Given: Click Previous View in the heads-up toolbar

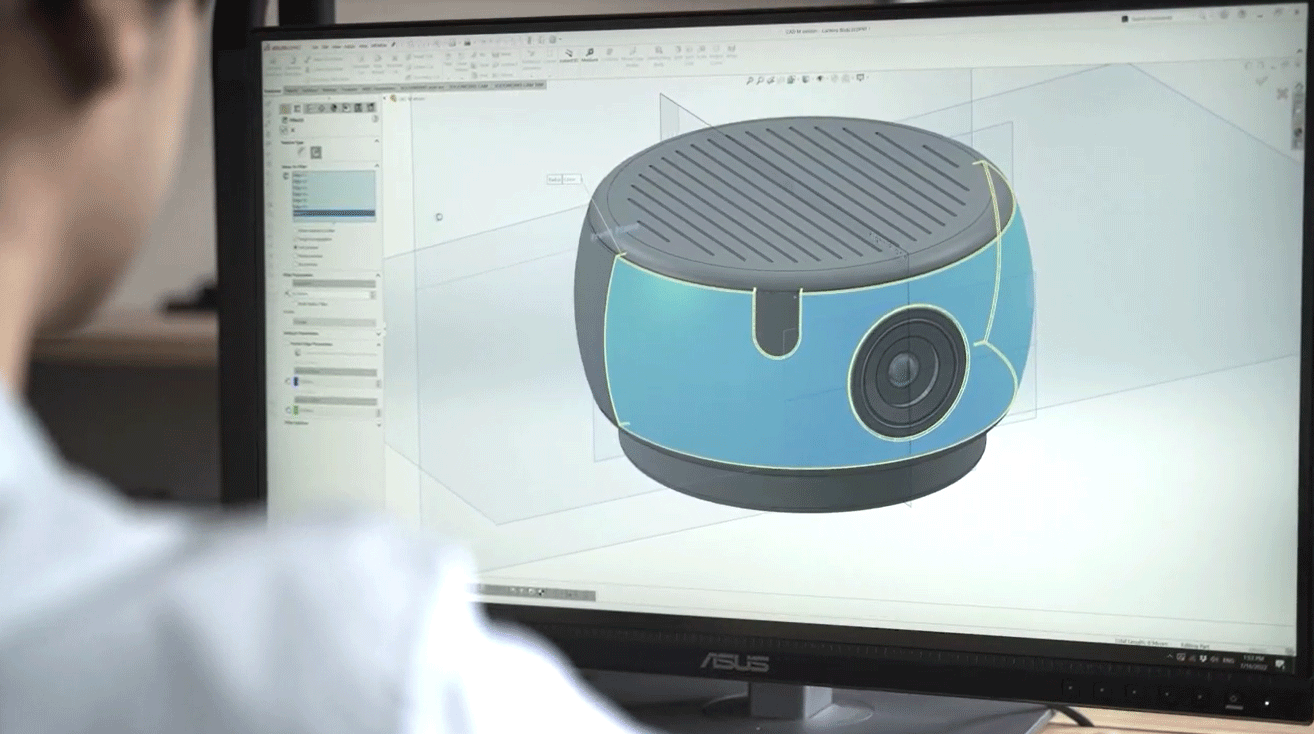Looking at the screenshot, I should 770,80.
